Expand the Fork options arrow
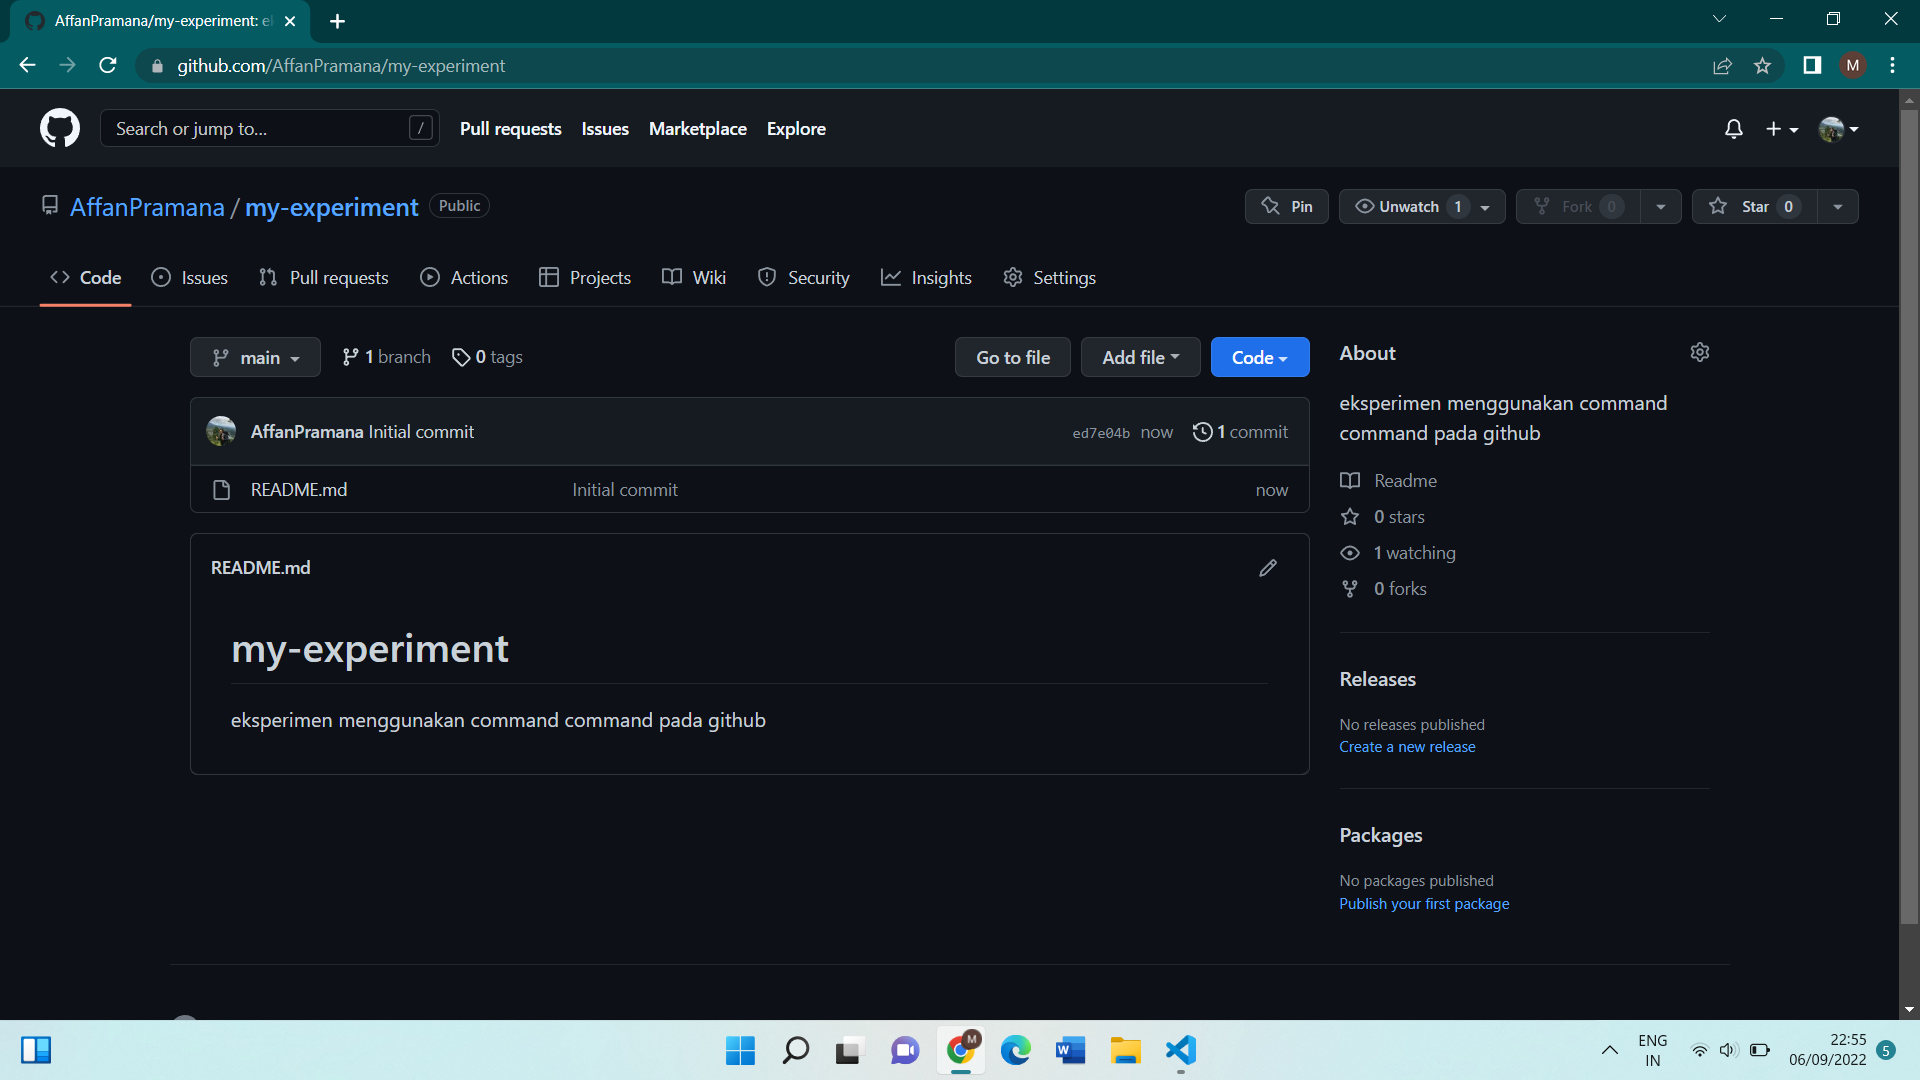The height and width of the screenshot is (1080, 1920). pyautogui.click(x=1661, y=206)
